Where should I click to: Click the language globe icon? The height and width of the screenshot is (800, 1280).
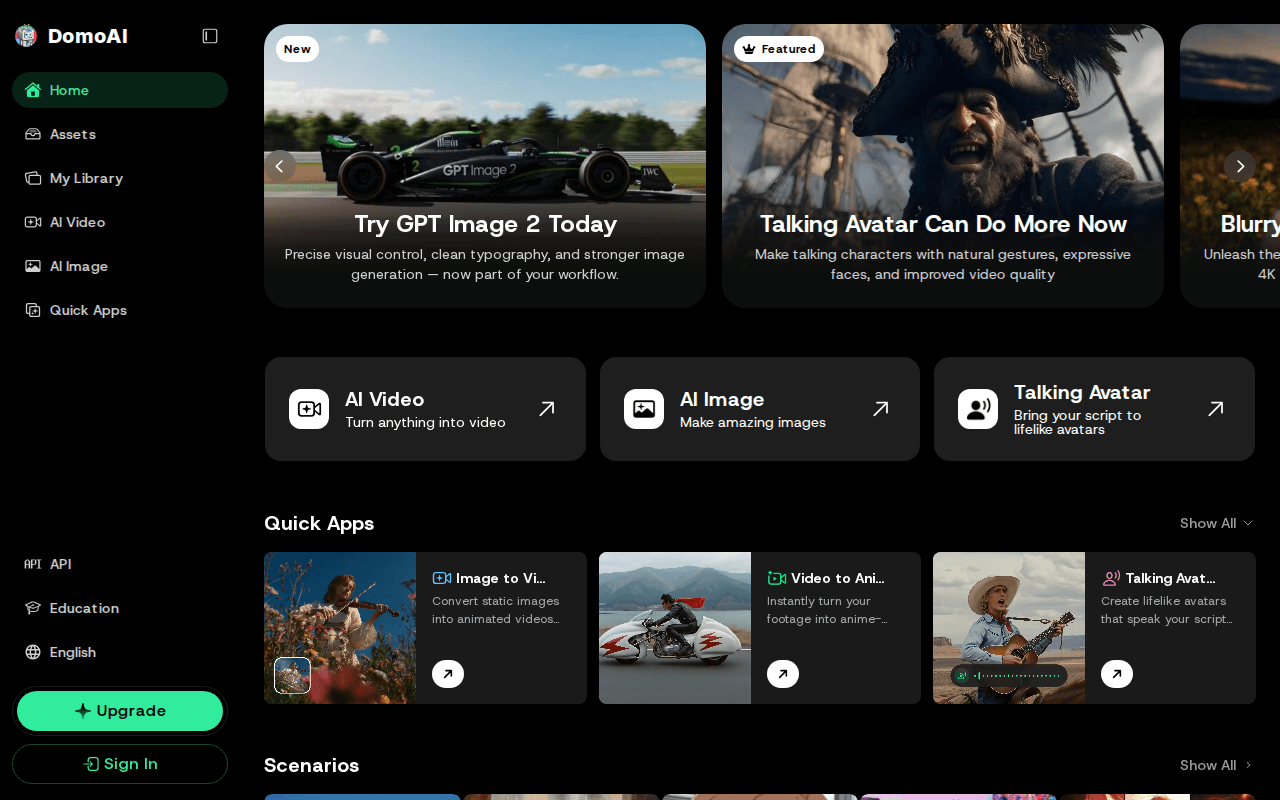point(33,652)
